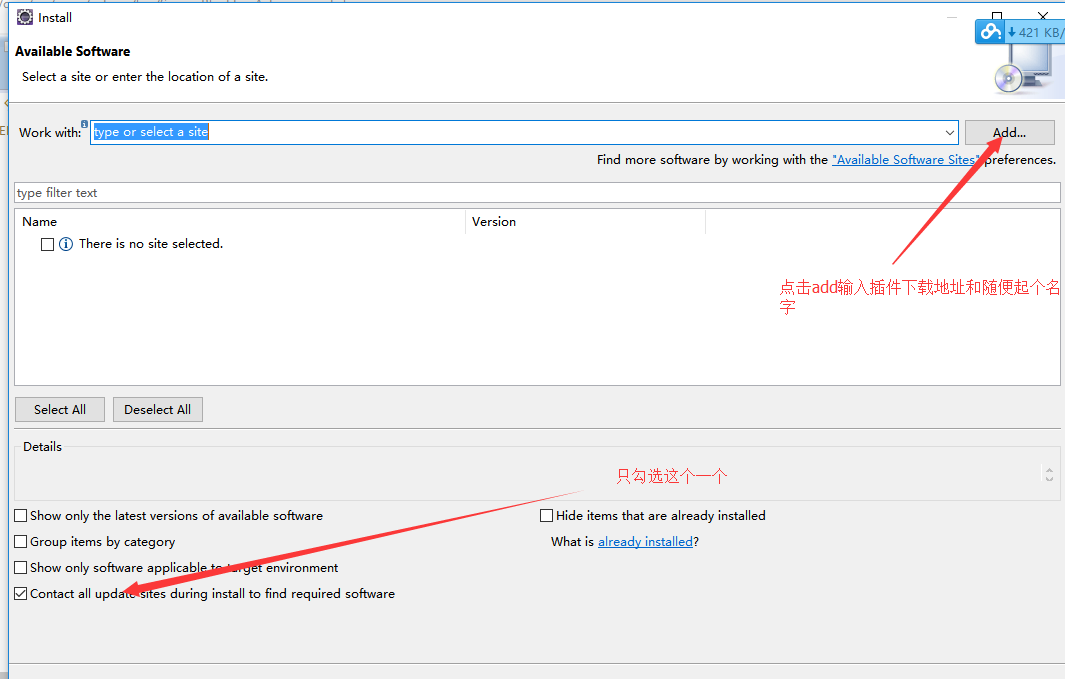Enable 'Hide items that are already installed'

coord(547,515)
